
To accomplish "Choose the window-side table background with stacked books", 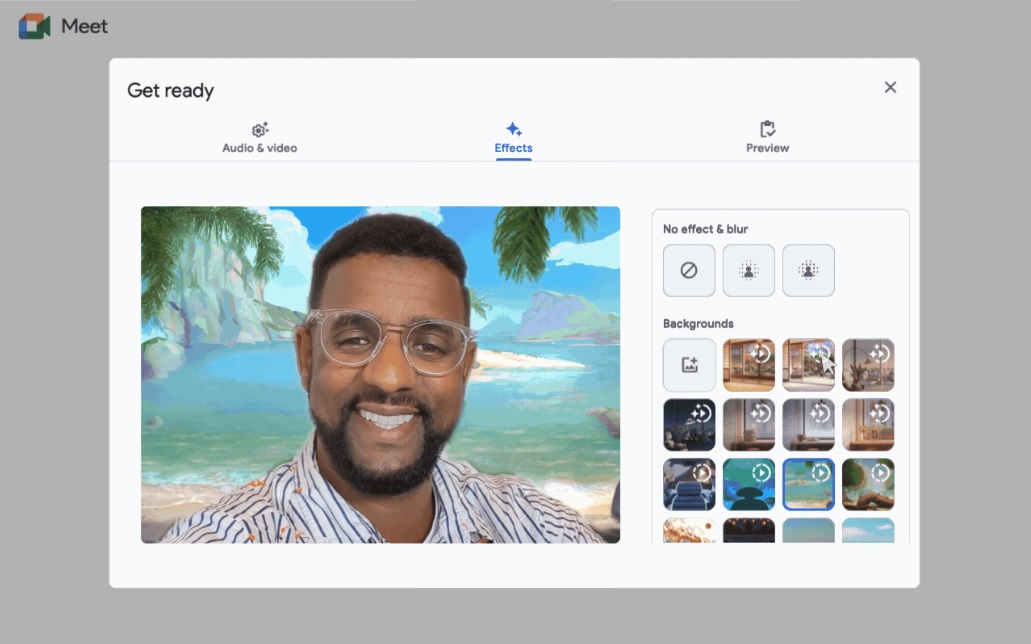I will (x=748, y=425).
